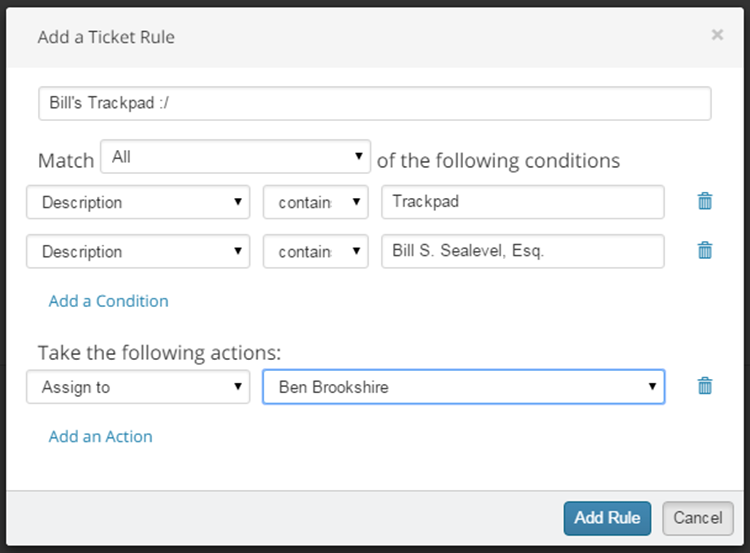This screenshot has height=553, width=750.
Task: Cancel the ticket rule creation
Action: click(x=697, y=518)
